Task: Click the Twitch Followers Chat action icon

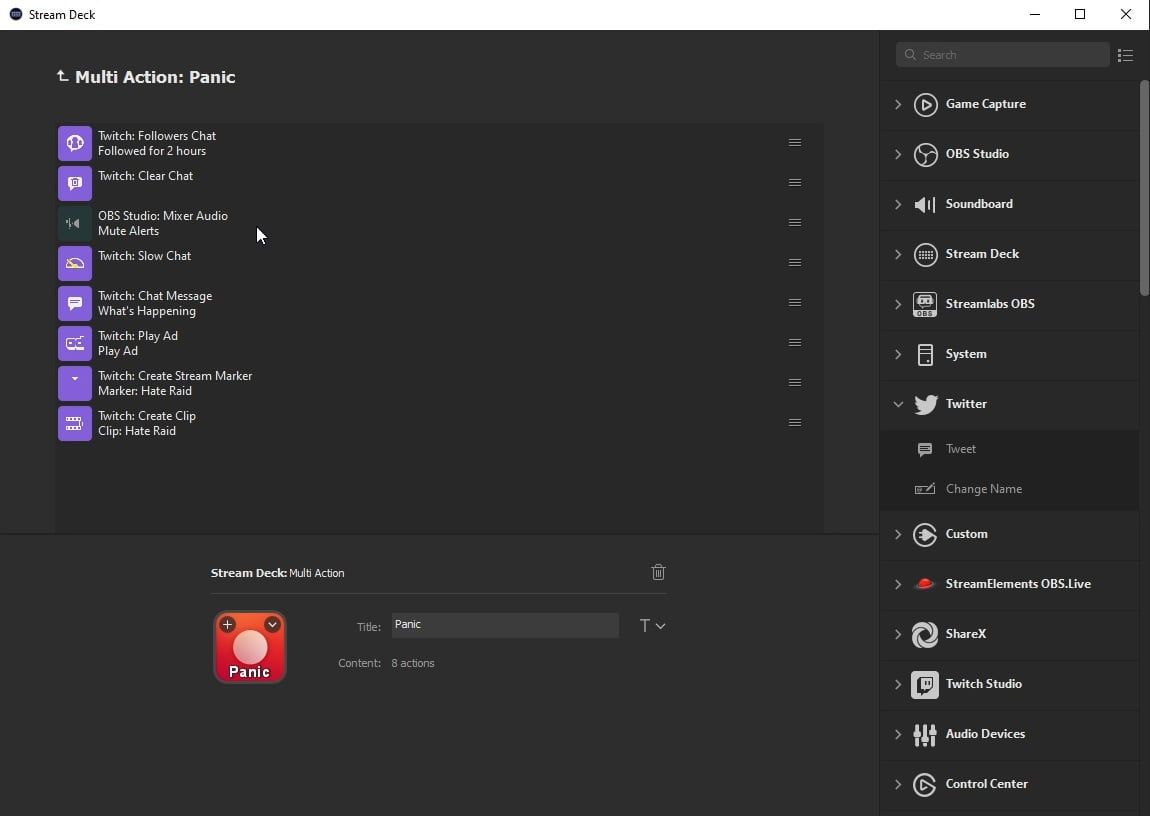Action: (75, 143)
